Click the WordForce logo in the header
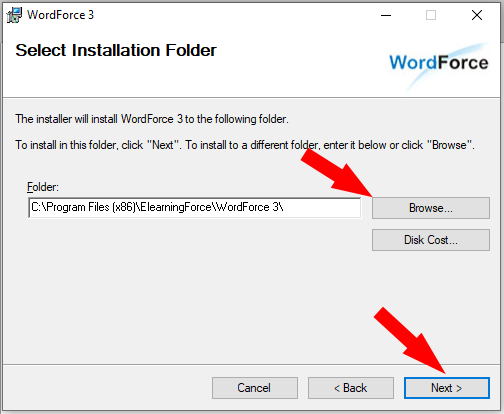The image size is (504, 414). [x=439, y=63]
